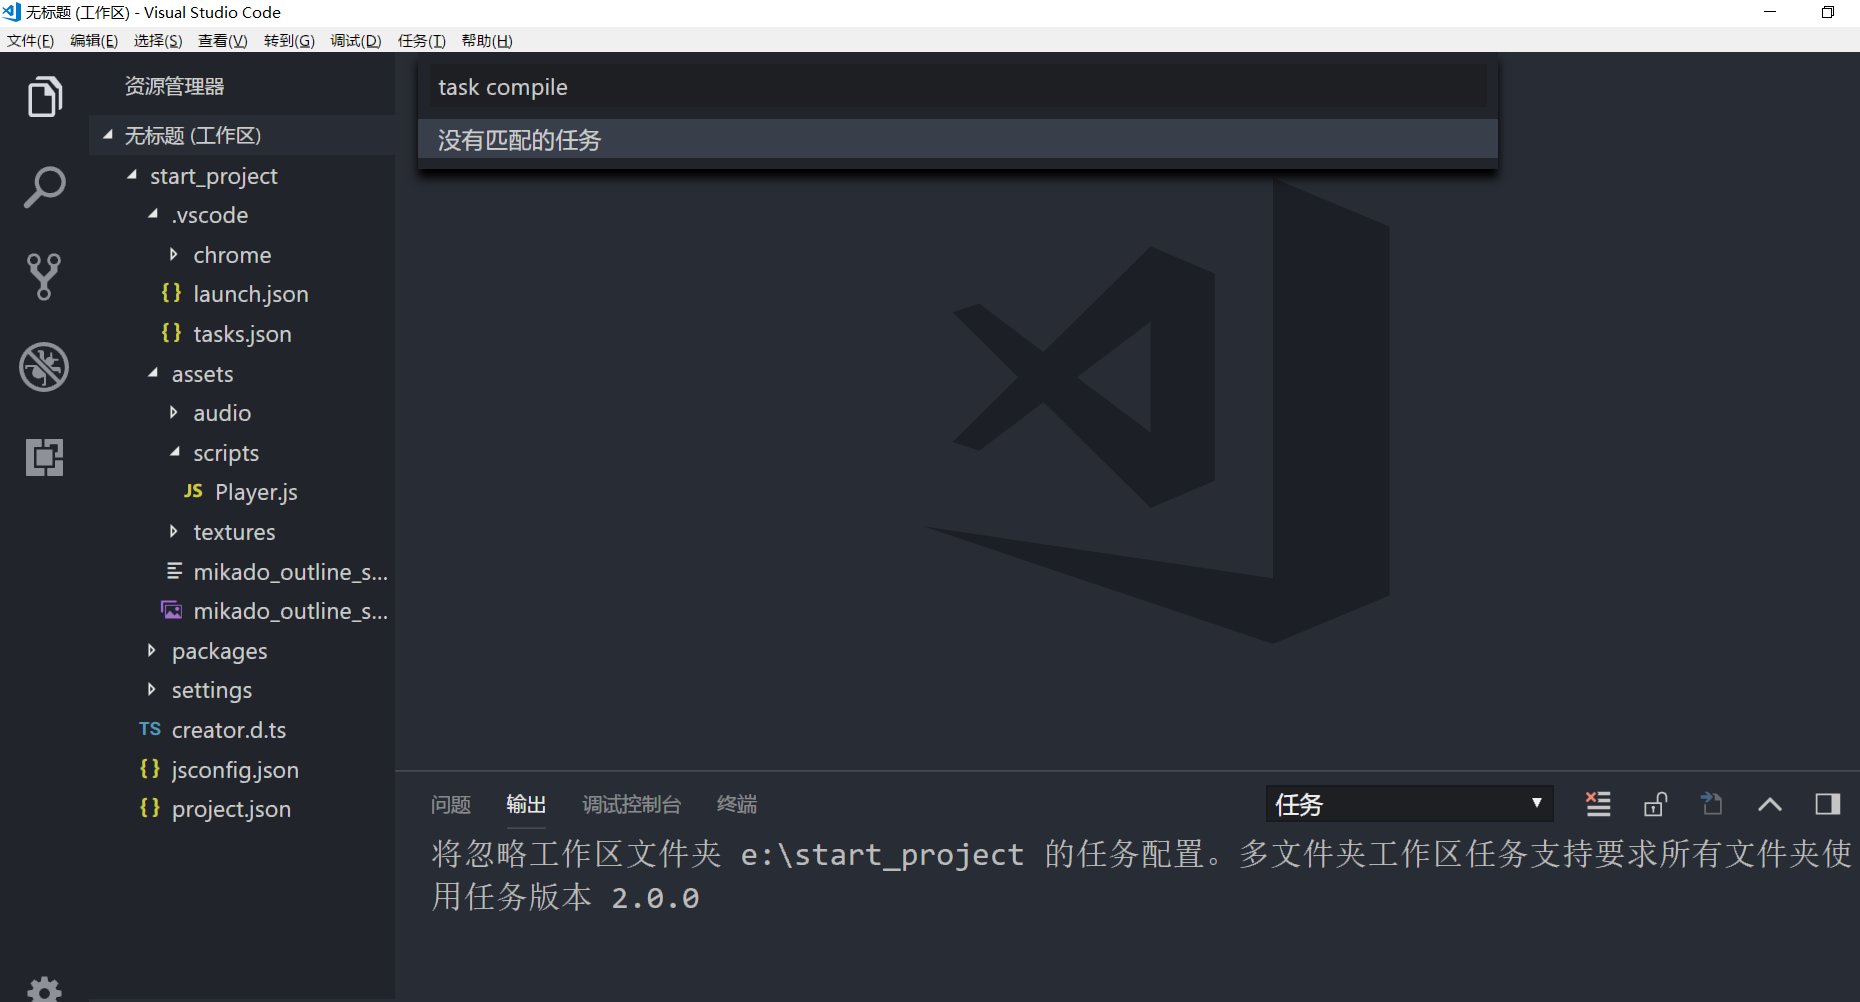This screenshot has width=1860, height=1002.
Task: Toggle output scroll lock
Action: click(1655, 804)
